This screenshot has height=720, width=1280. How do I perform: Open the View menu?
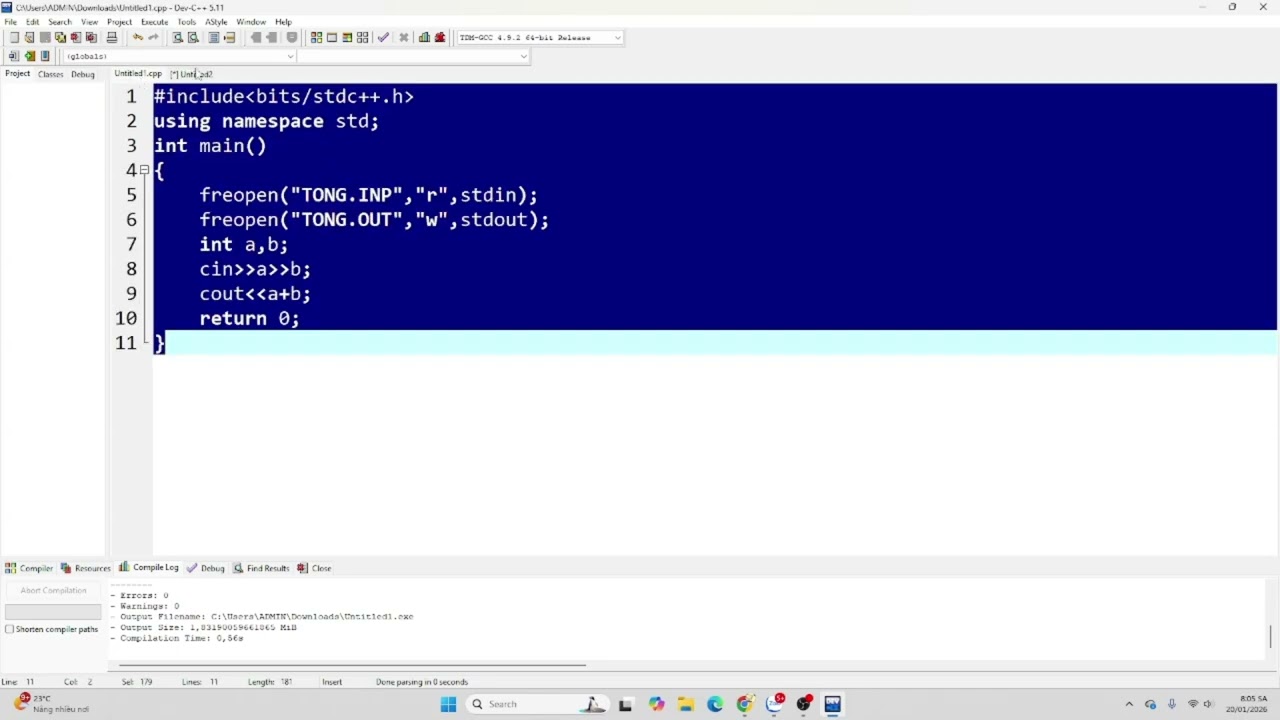point(89,21)
